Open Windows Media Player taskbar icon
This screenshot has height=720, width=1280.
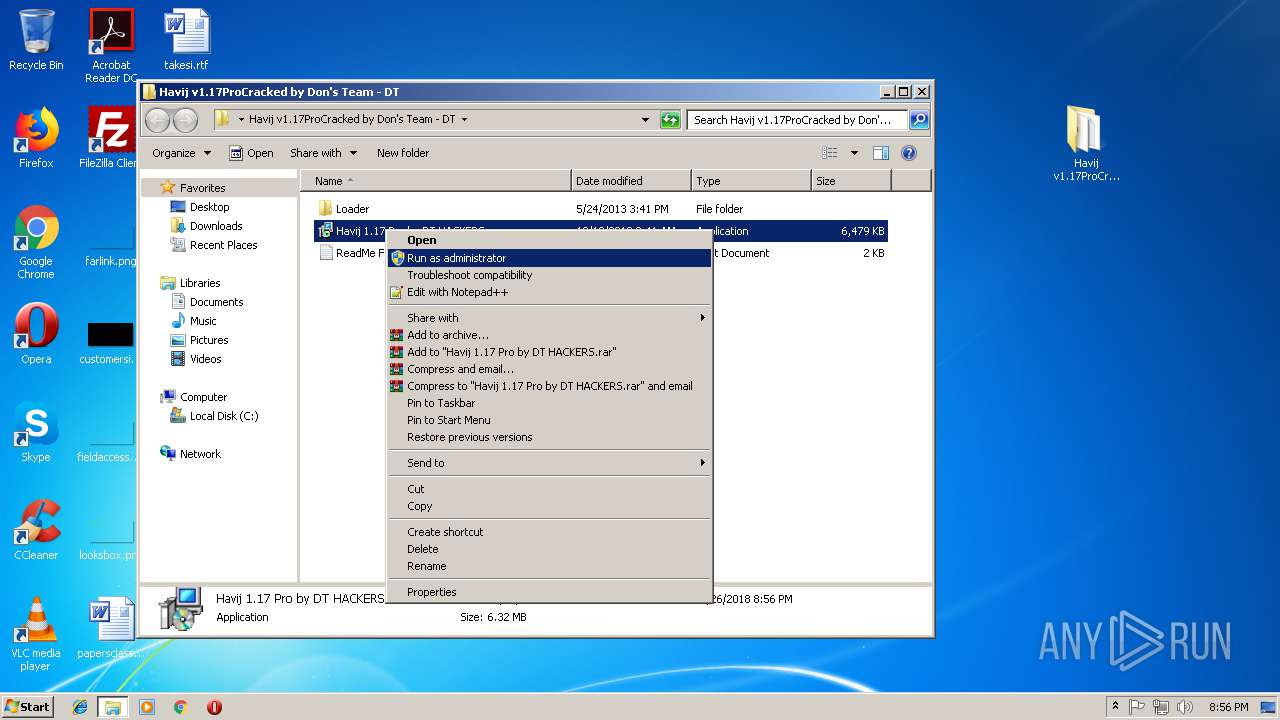pos(147,707)
